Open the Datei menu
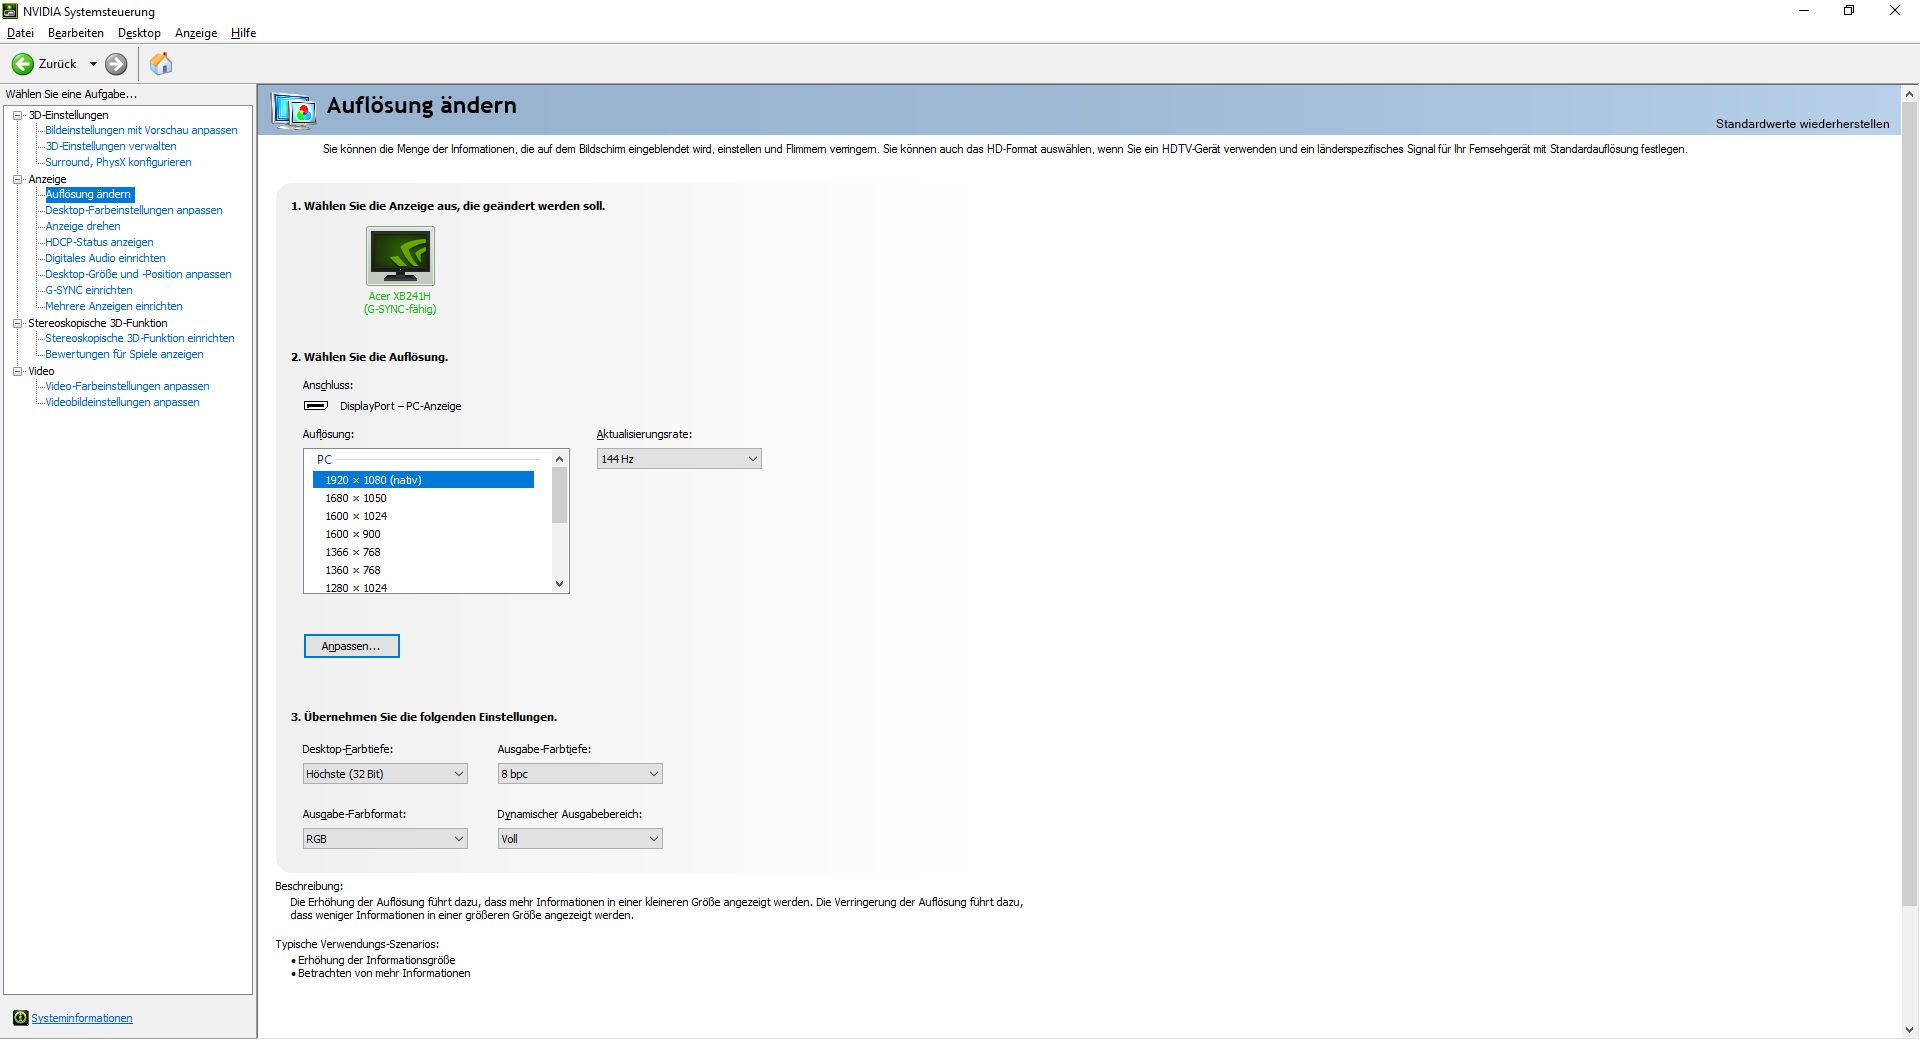 tap(20, 33)
